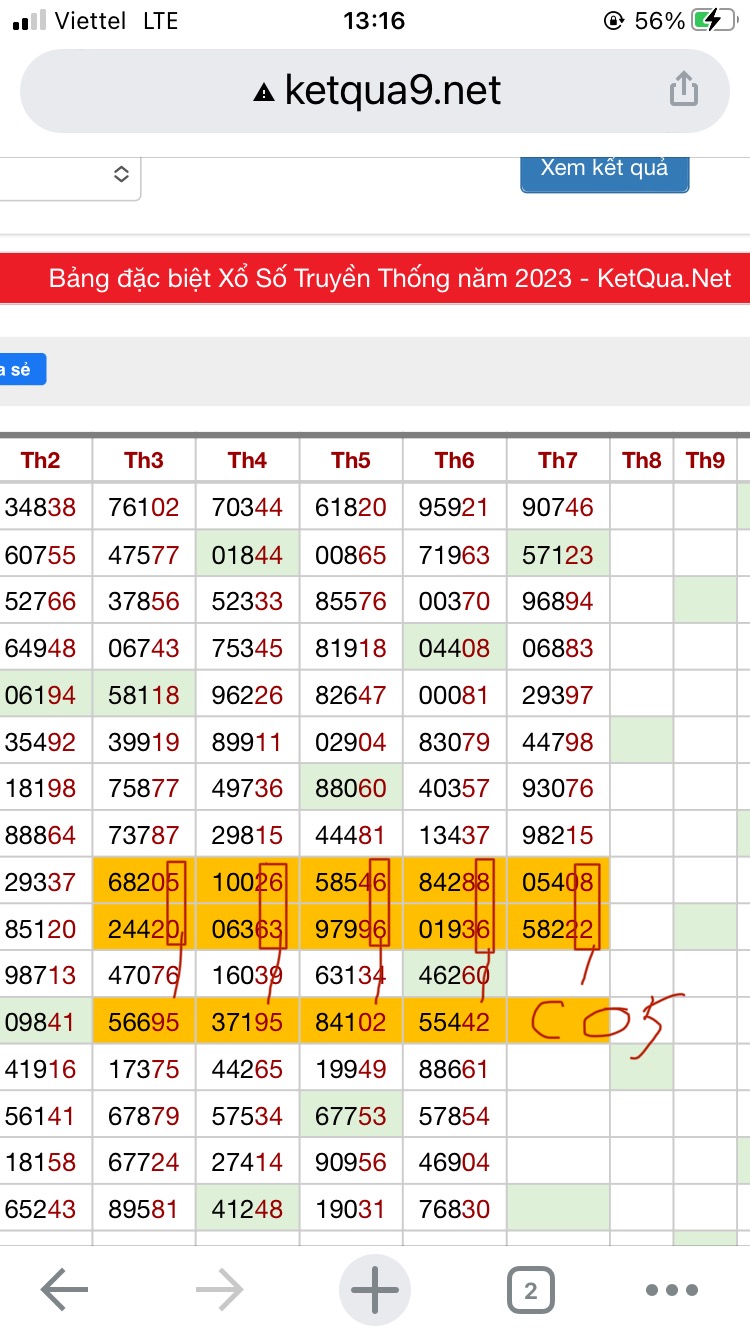Image resolution: width=750 pixels, height=1334 pixels.
Task: Select the Th7 column header
Action: click(558, 460)
